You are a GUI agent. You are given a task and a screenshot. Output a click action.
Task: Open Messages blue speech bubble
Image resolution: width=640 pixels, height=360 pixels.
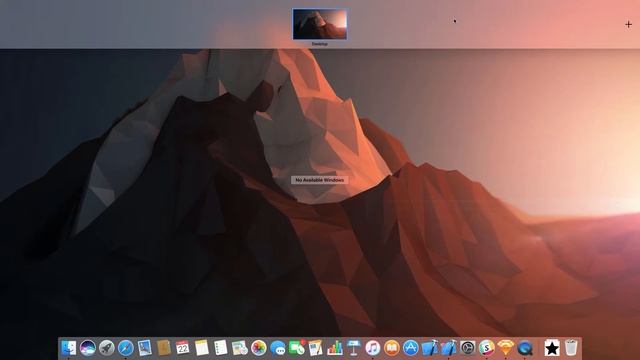coord(278,348)
